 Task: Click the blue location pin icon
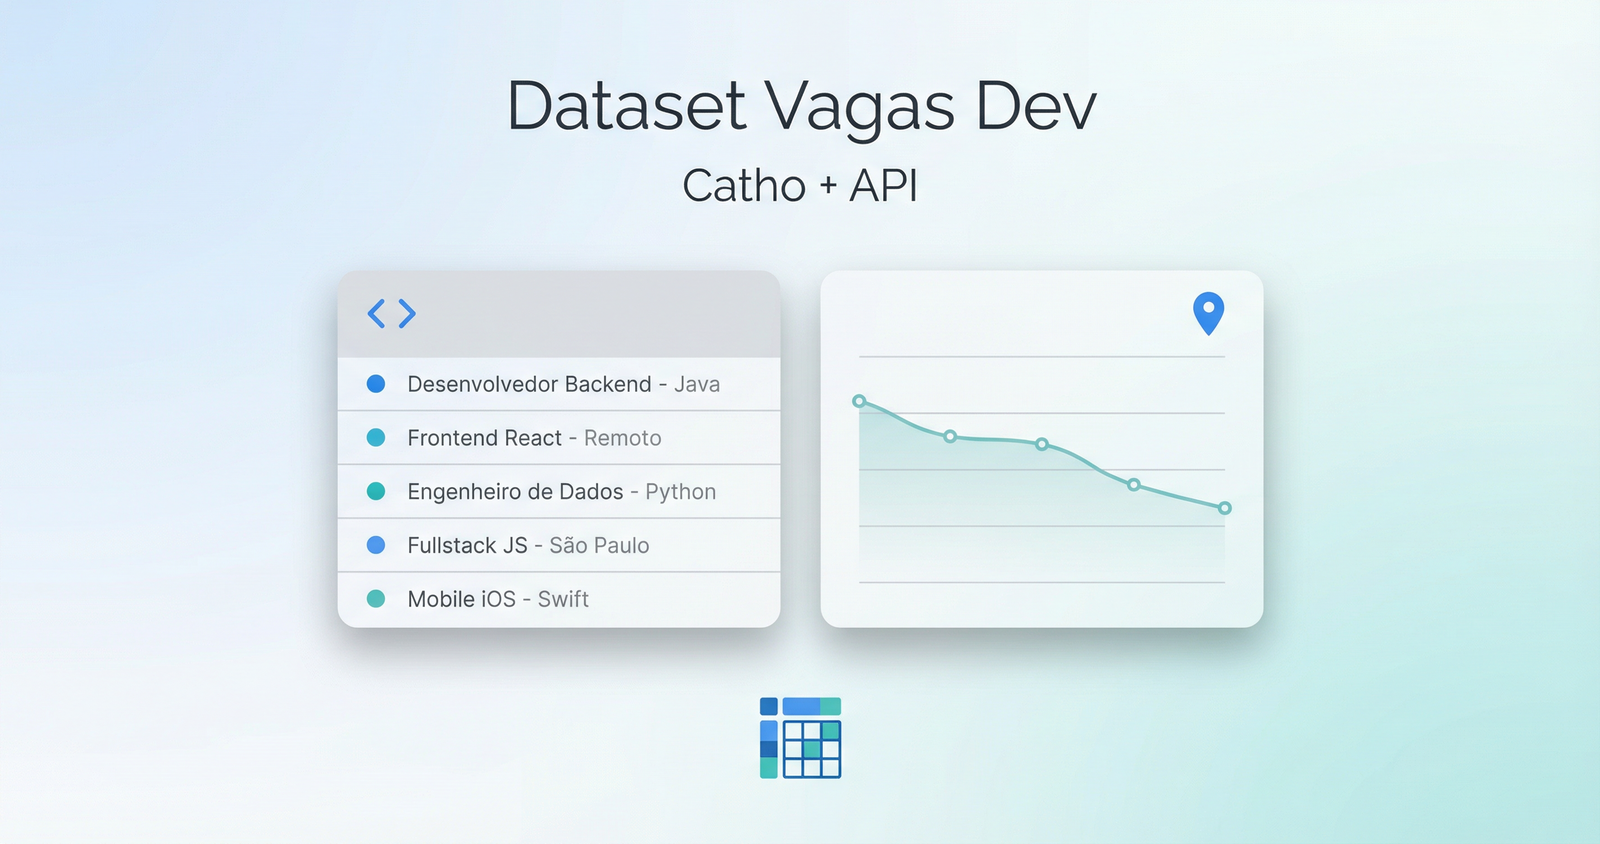[1208, 313]
